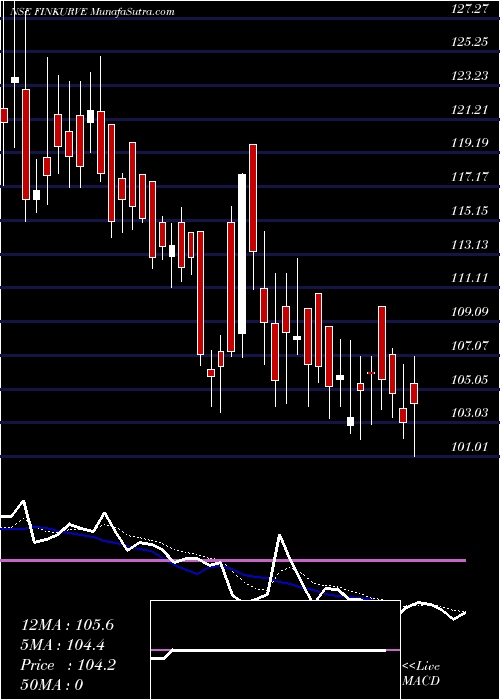Click the 105.05 price axis label
Image resolution: width=500 pixels, height=700 pixels.
click(x=468, y=379)
